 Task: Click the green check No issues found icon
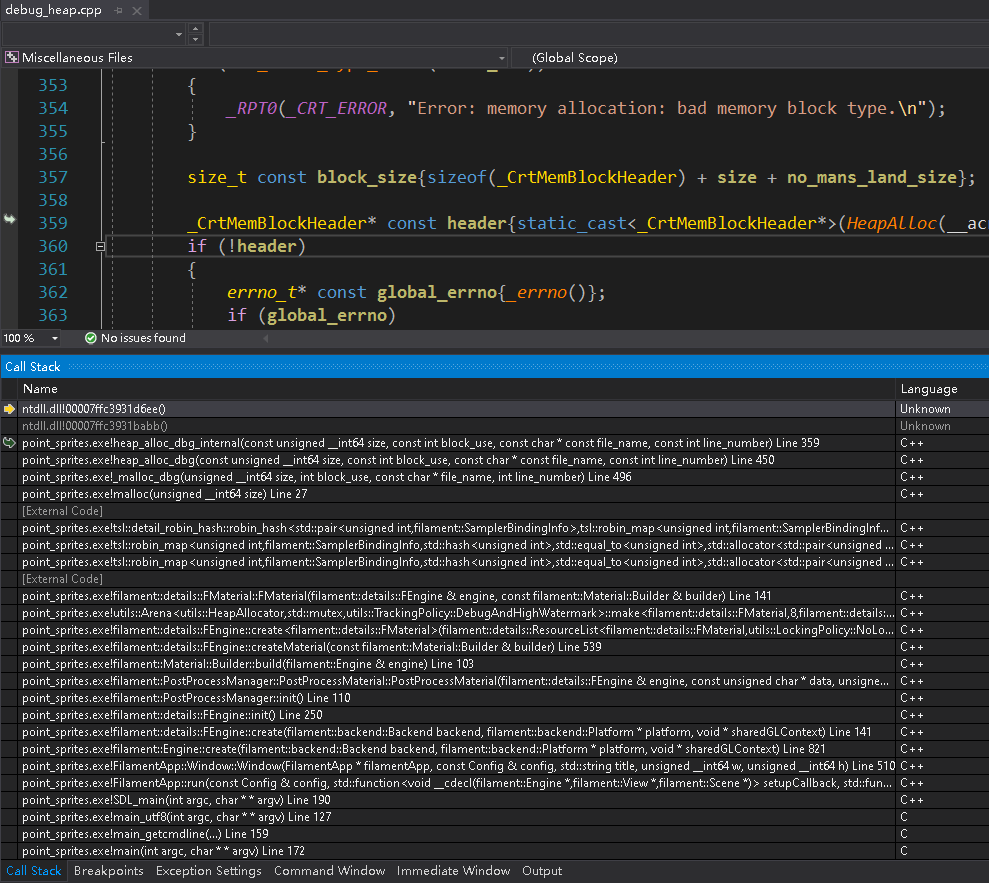coord(90,338)
